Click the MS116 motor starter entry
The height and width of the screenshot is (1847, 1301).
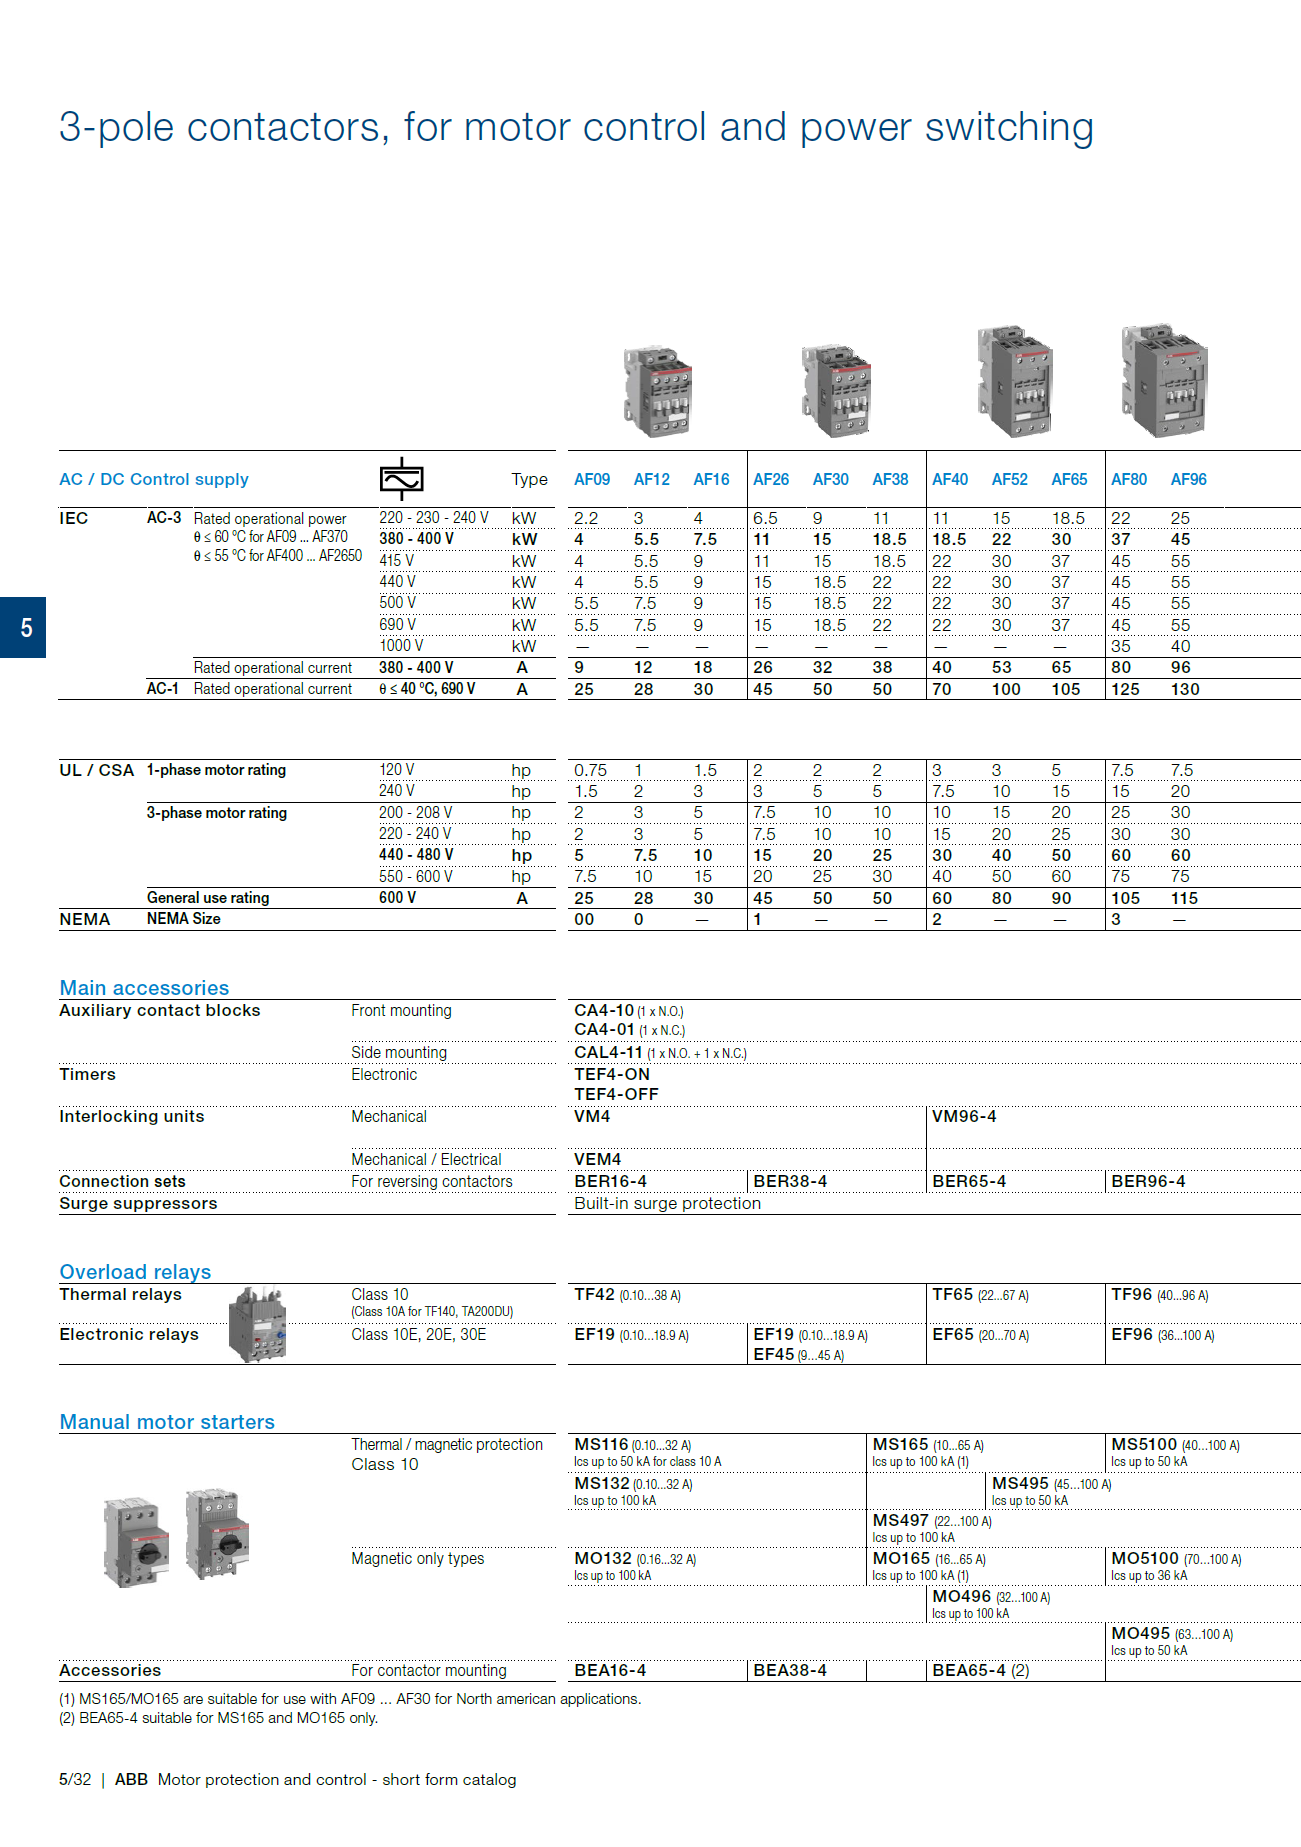601,1445
